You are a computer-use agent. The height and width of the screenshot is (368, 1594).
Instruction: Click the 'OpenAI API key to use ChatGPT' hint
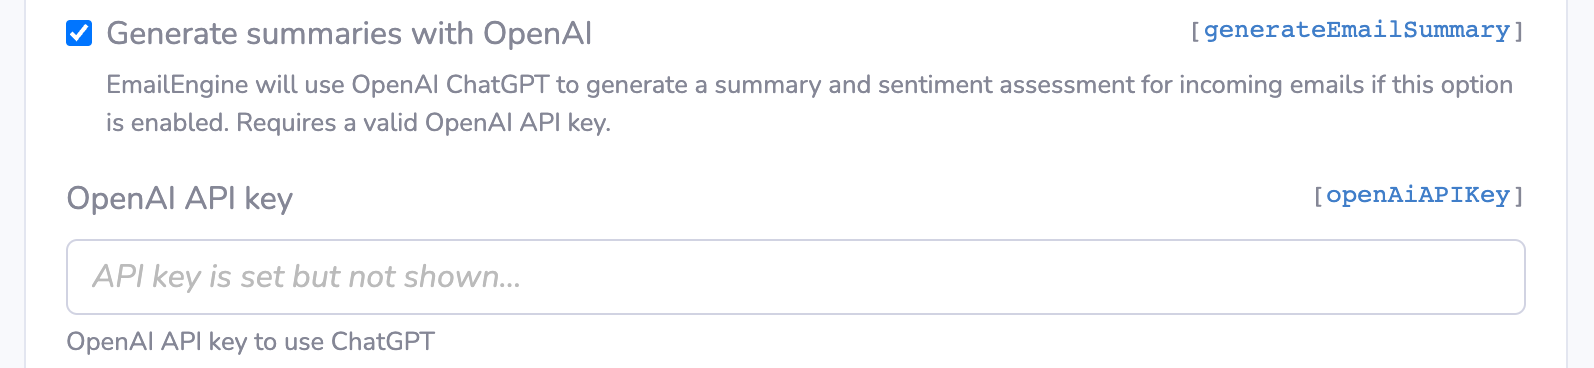pyautogui.click(x=250, y=342)
